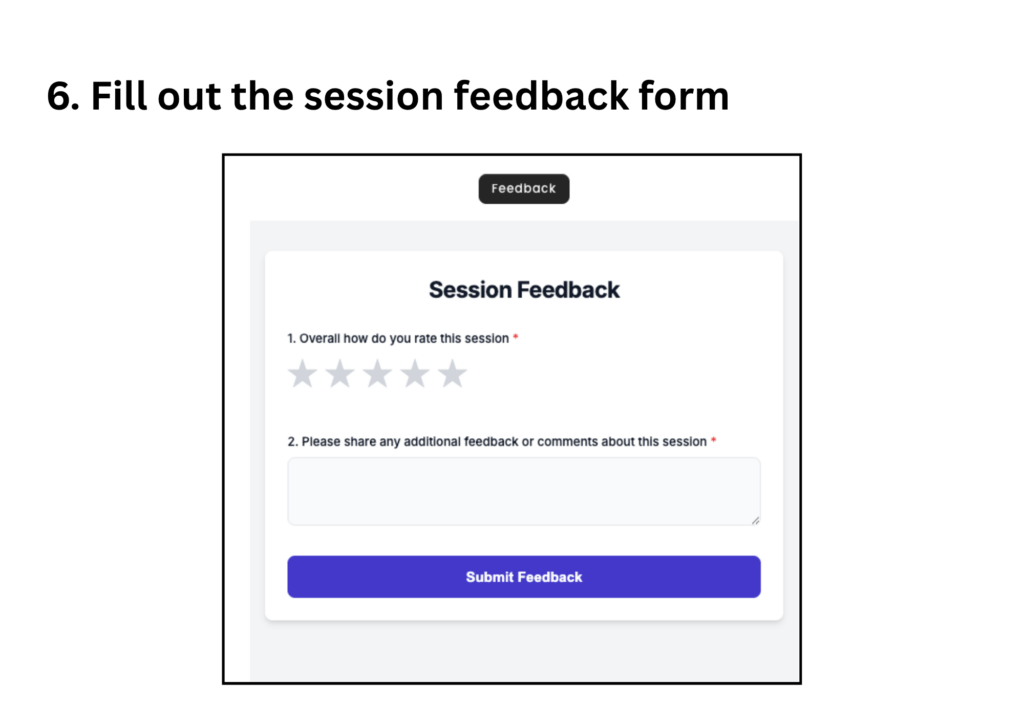Submit Feedback using the purple button
The width and height of the screenshot is (1024, 724).
pyautogui.click(x=524, y=576)
